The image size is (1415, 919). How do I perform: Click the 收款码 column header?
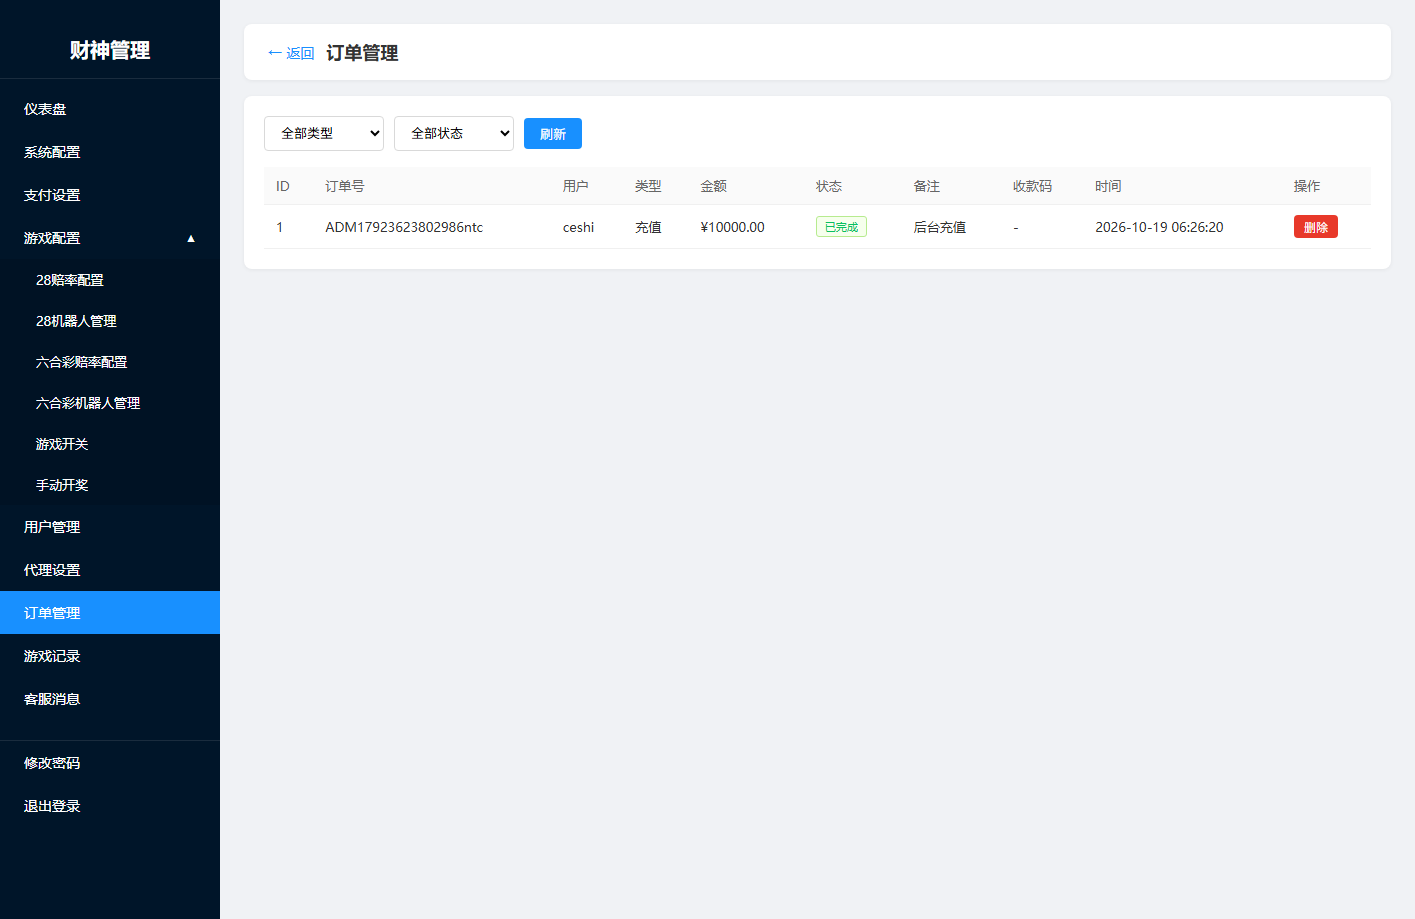coord(1032,186)
